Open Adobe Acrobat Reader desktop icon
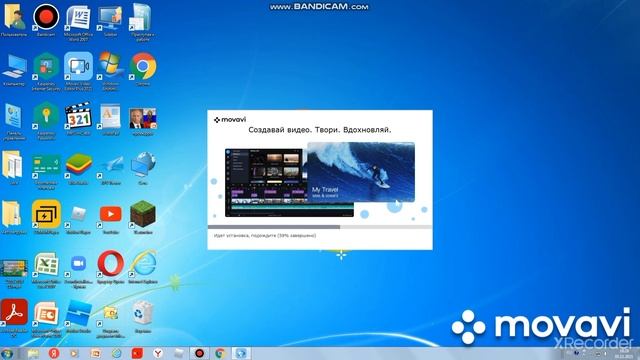The width and height of the screenshot is (640, 360). [x=14, y=313]
